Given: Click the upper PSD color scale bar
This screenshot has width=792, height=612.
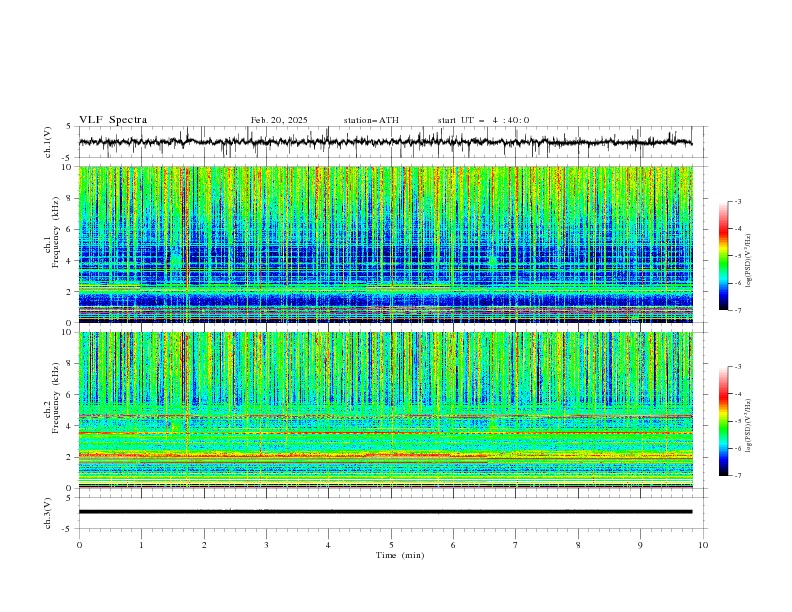Looking at the screenshot, I should 723,256.
